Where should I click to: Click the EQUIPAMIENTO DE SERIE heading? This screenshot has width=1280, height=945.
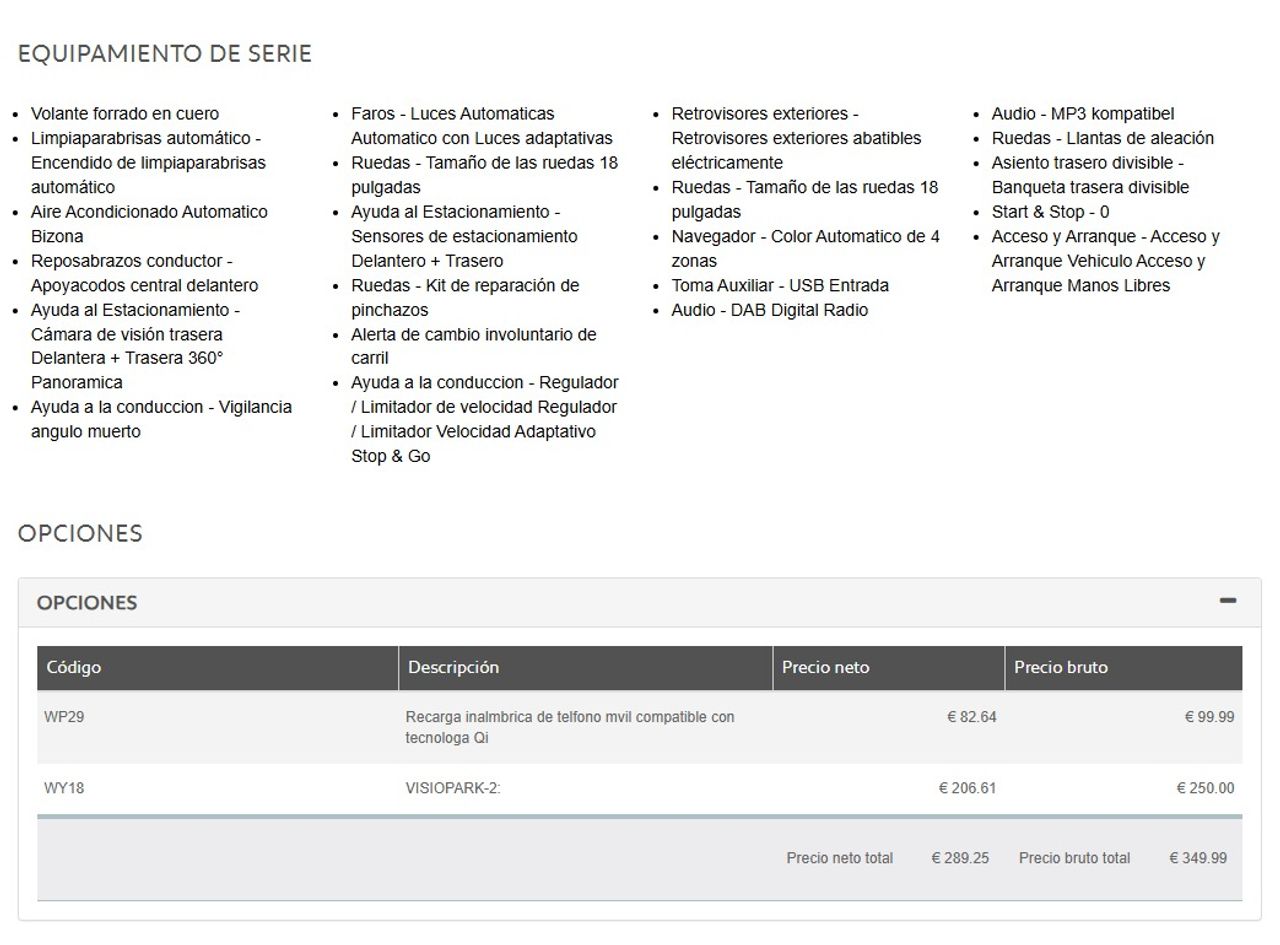tap(165, 54)
